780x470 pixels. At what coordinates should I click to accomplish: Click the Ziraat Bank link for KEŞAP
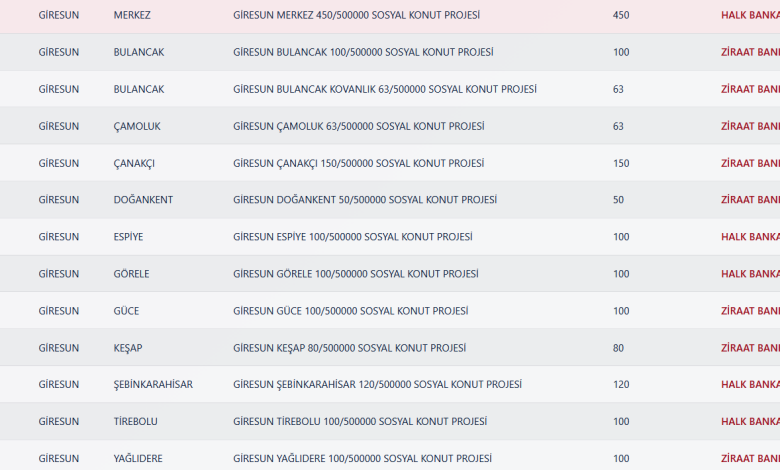point(749,348)
